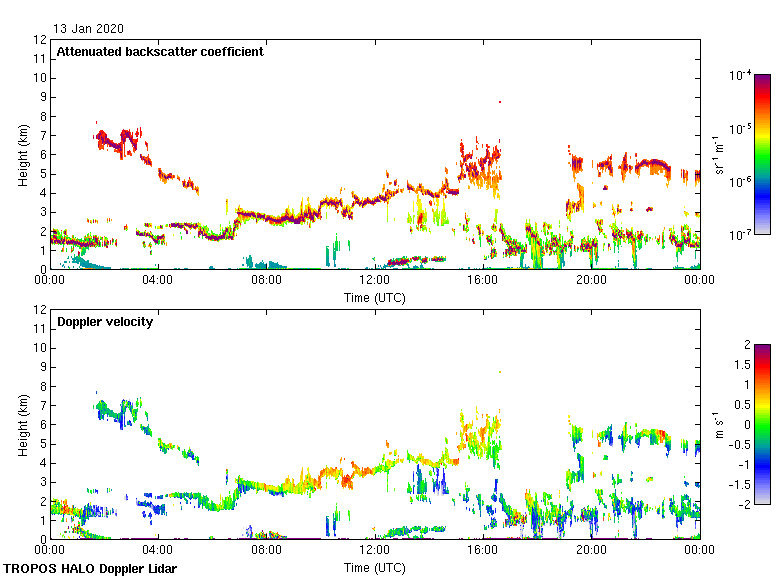Click 'Time (UTC)' label under the backscatter plot
780x580 pixels.
pos(374,297)
